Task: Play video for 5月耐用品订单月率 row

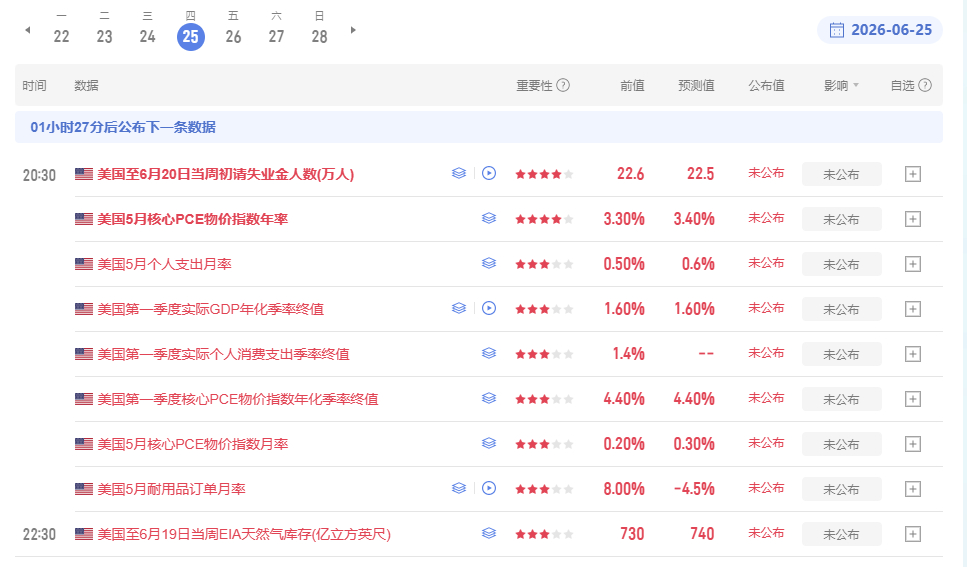Action: 489,489
